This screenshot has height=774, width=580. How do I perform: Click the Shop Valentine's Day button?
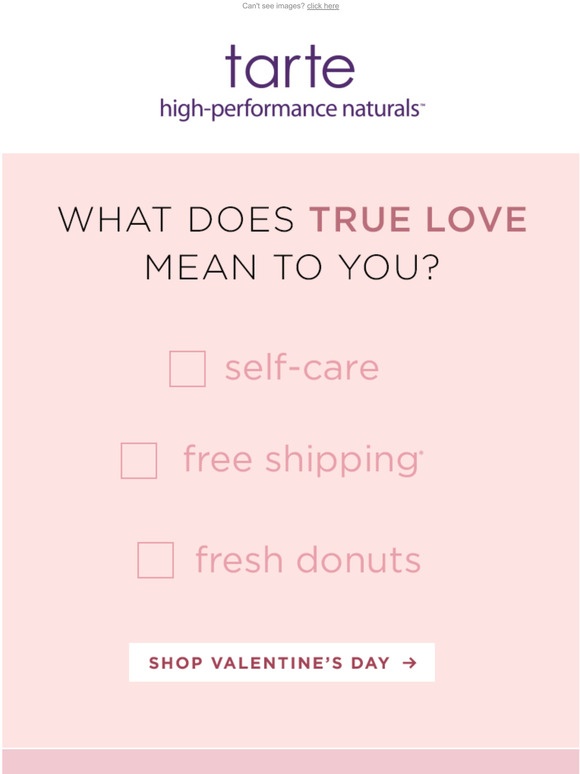[x=282, y=662]
